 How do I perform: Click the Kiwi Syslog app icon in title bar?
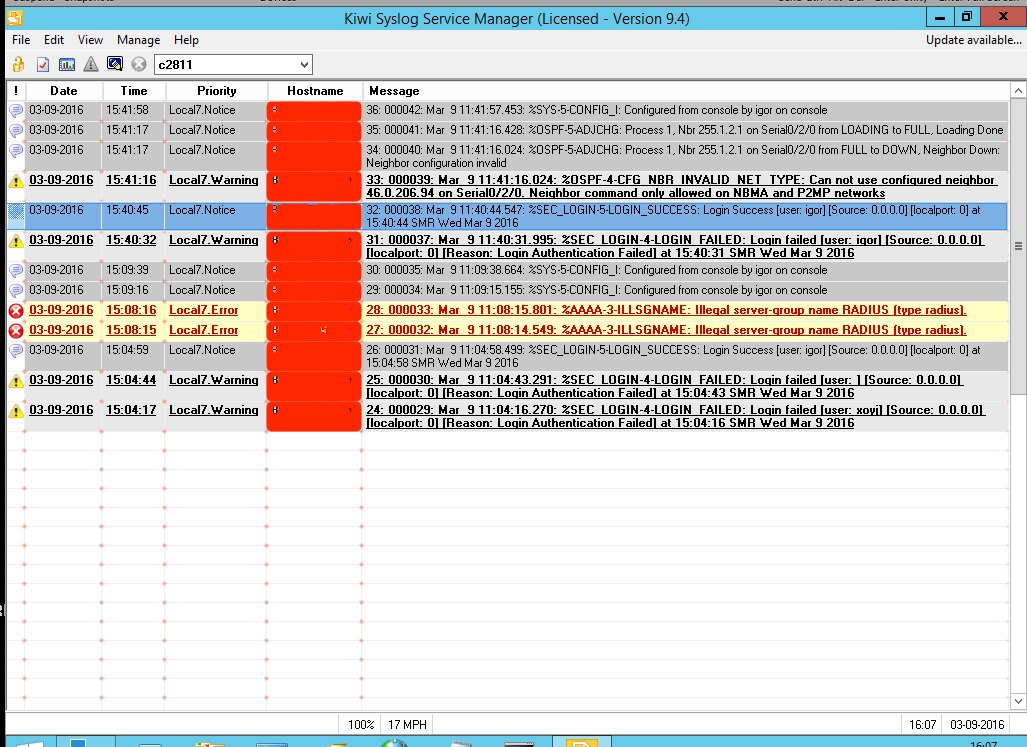tap(14, 18)
